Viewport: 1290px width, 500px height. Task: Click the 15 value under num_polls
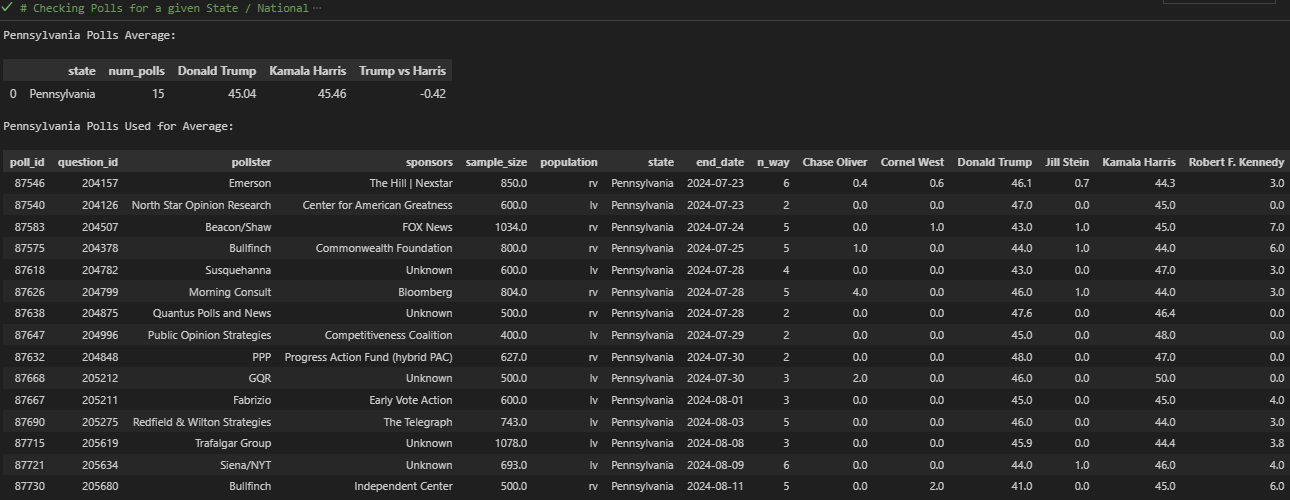point(158,94)
